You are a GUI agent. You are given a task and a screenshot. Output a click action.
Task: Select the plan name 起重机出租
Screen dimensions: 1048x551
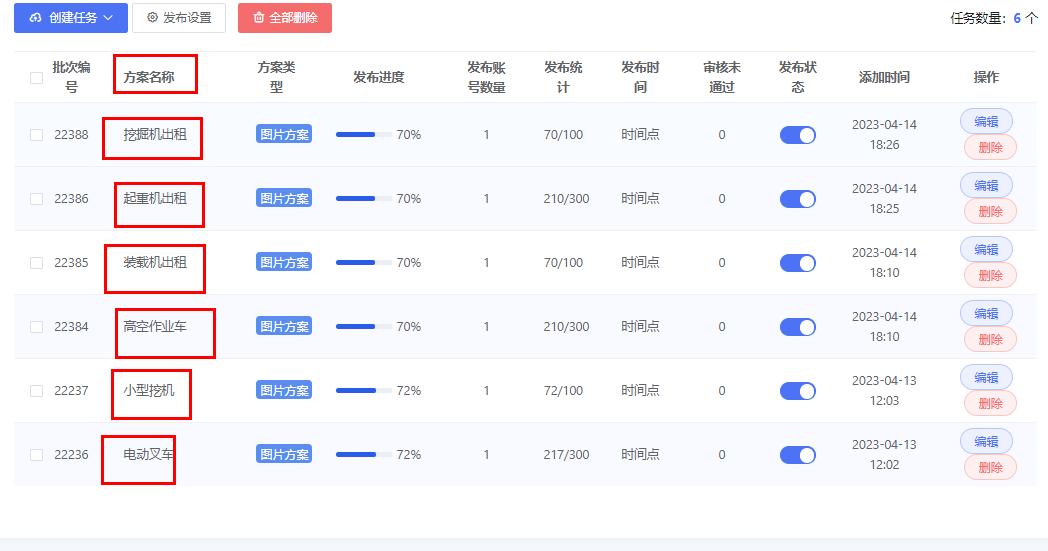pyautogui.click(x=155, y=199)
